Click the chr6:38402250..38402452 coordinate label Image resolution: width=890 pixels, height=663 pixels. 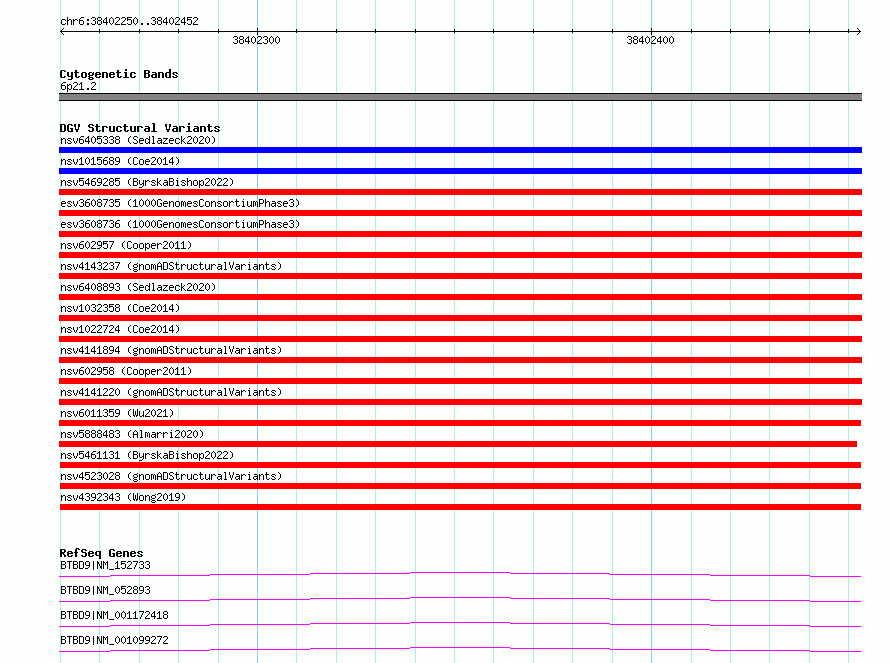pos(129,21)
